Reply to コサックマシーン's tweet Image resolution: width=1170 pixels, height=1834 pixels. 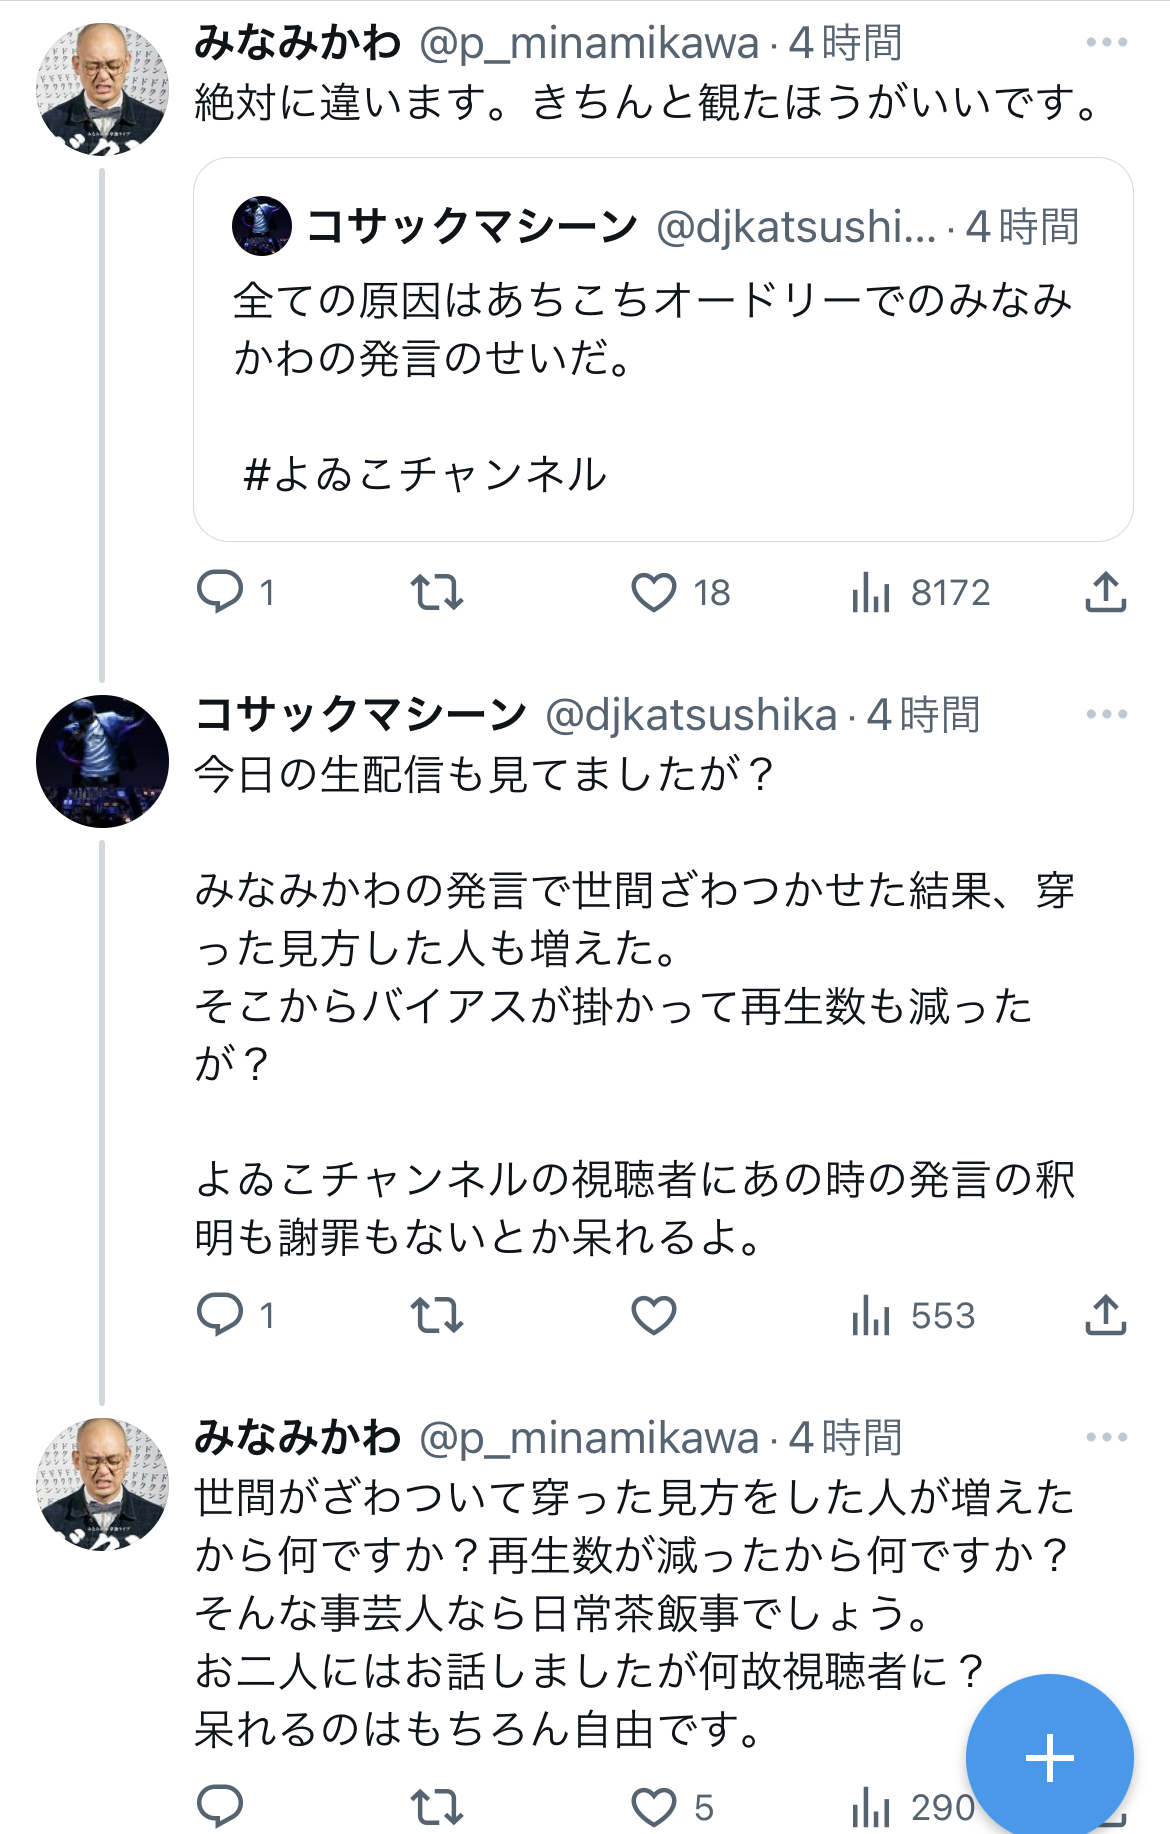(220, 1315)
